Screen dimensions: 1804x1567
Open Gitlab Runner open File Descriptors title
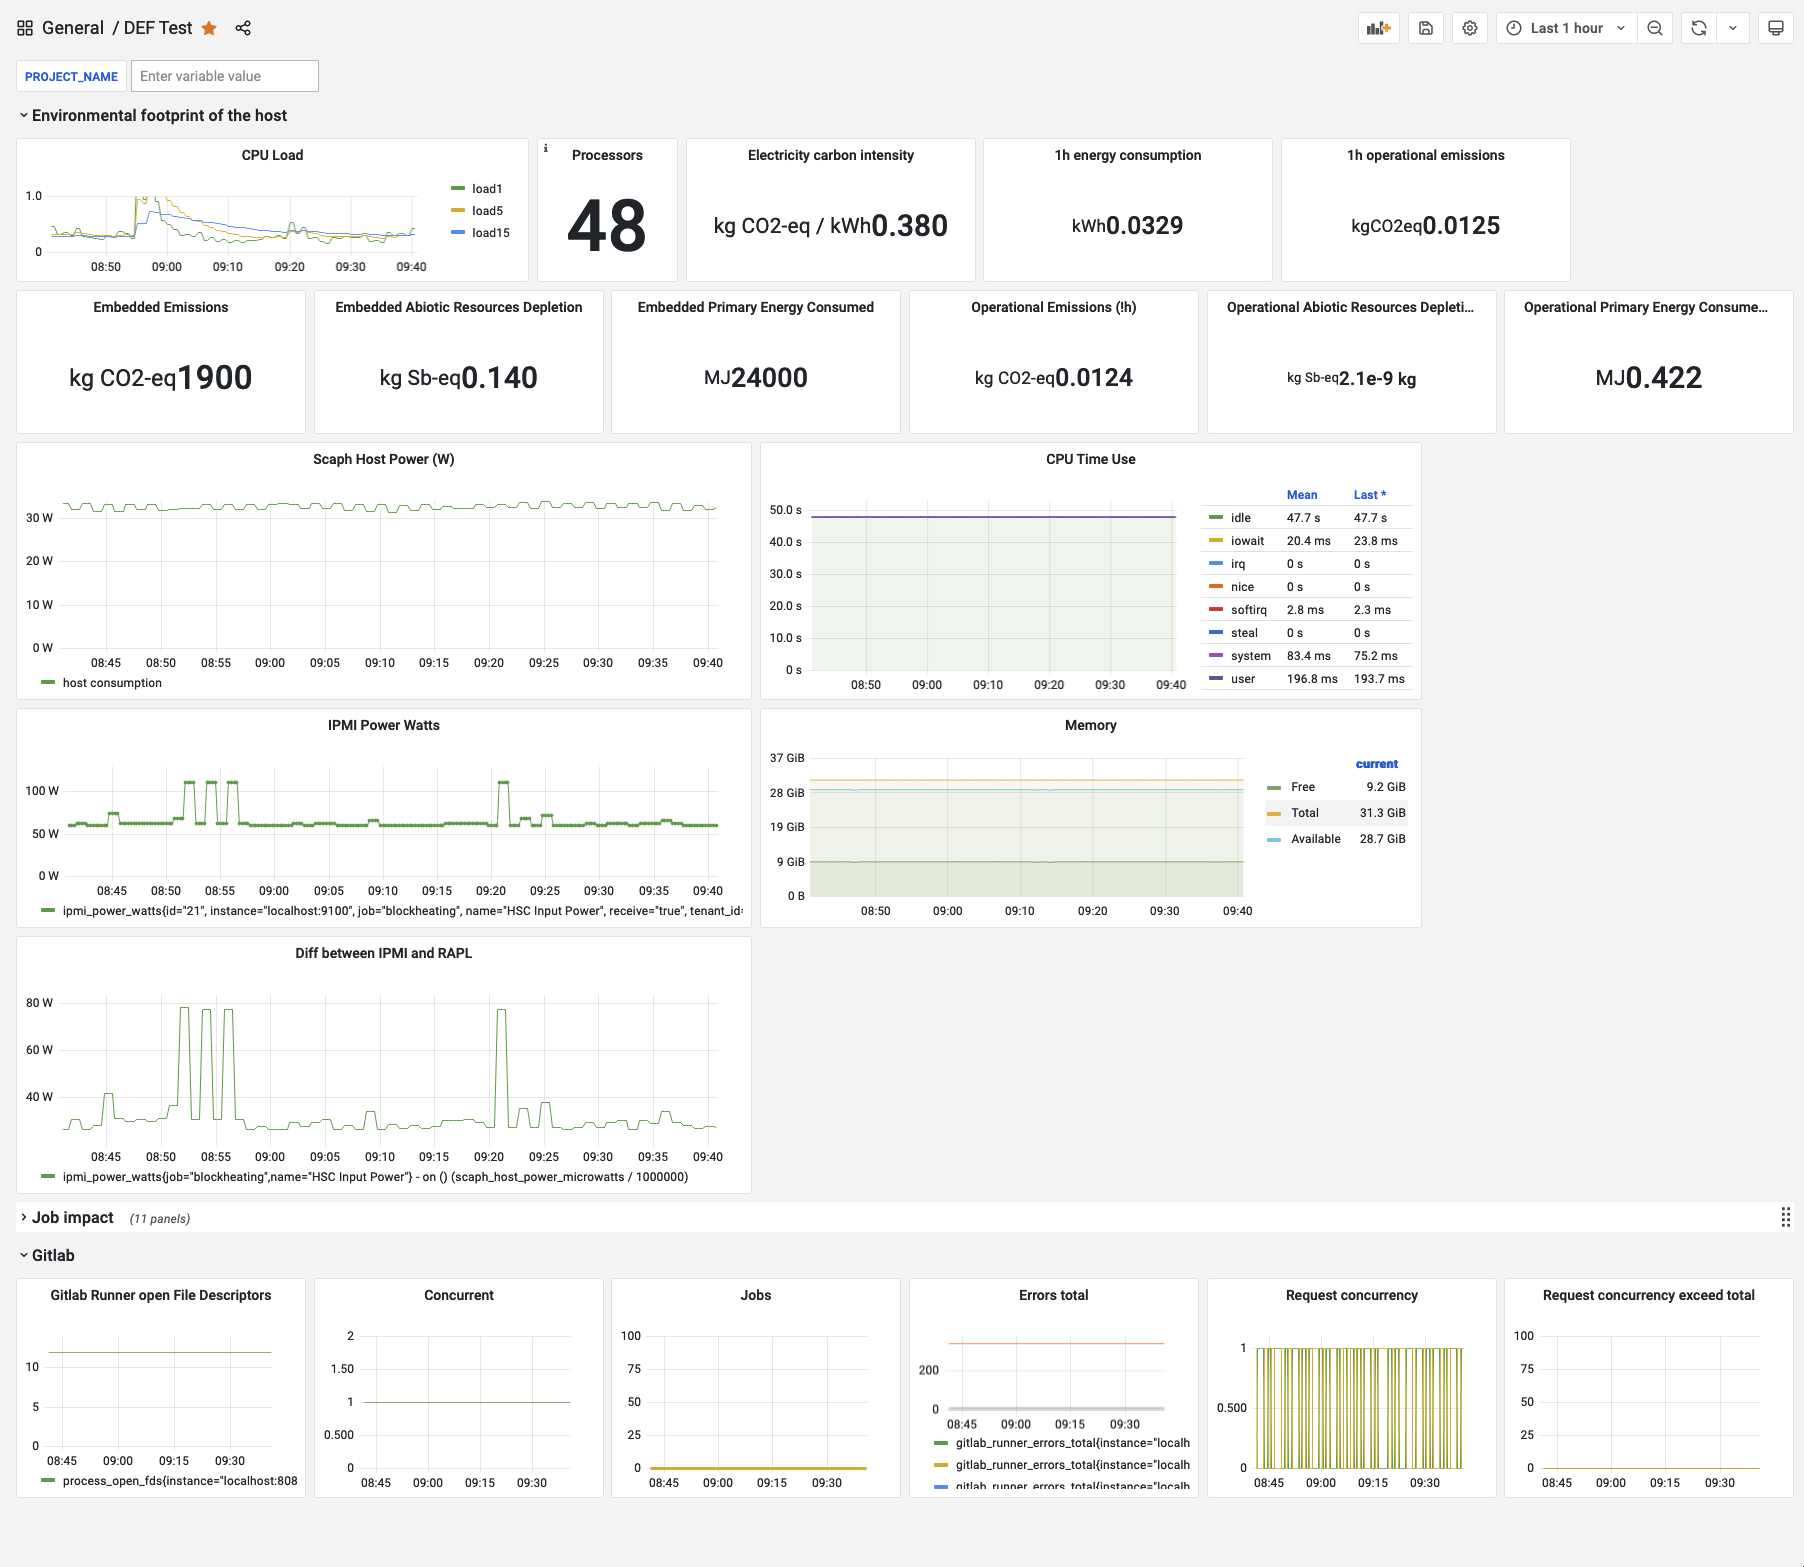pos(161,1295)
